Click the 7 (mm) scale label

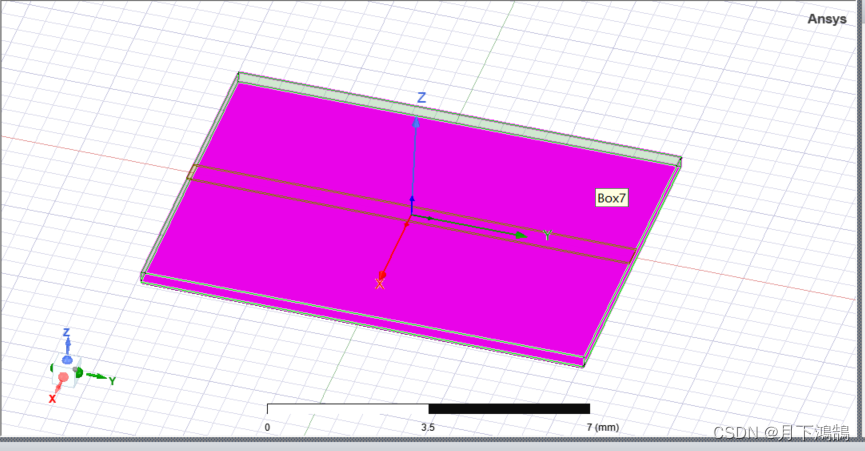pyautogui.click(x=602, y=427)
